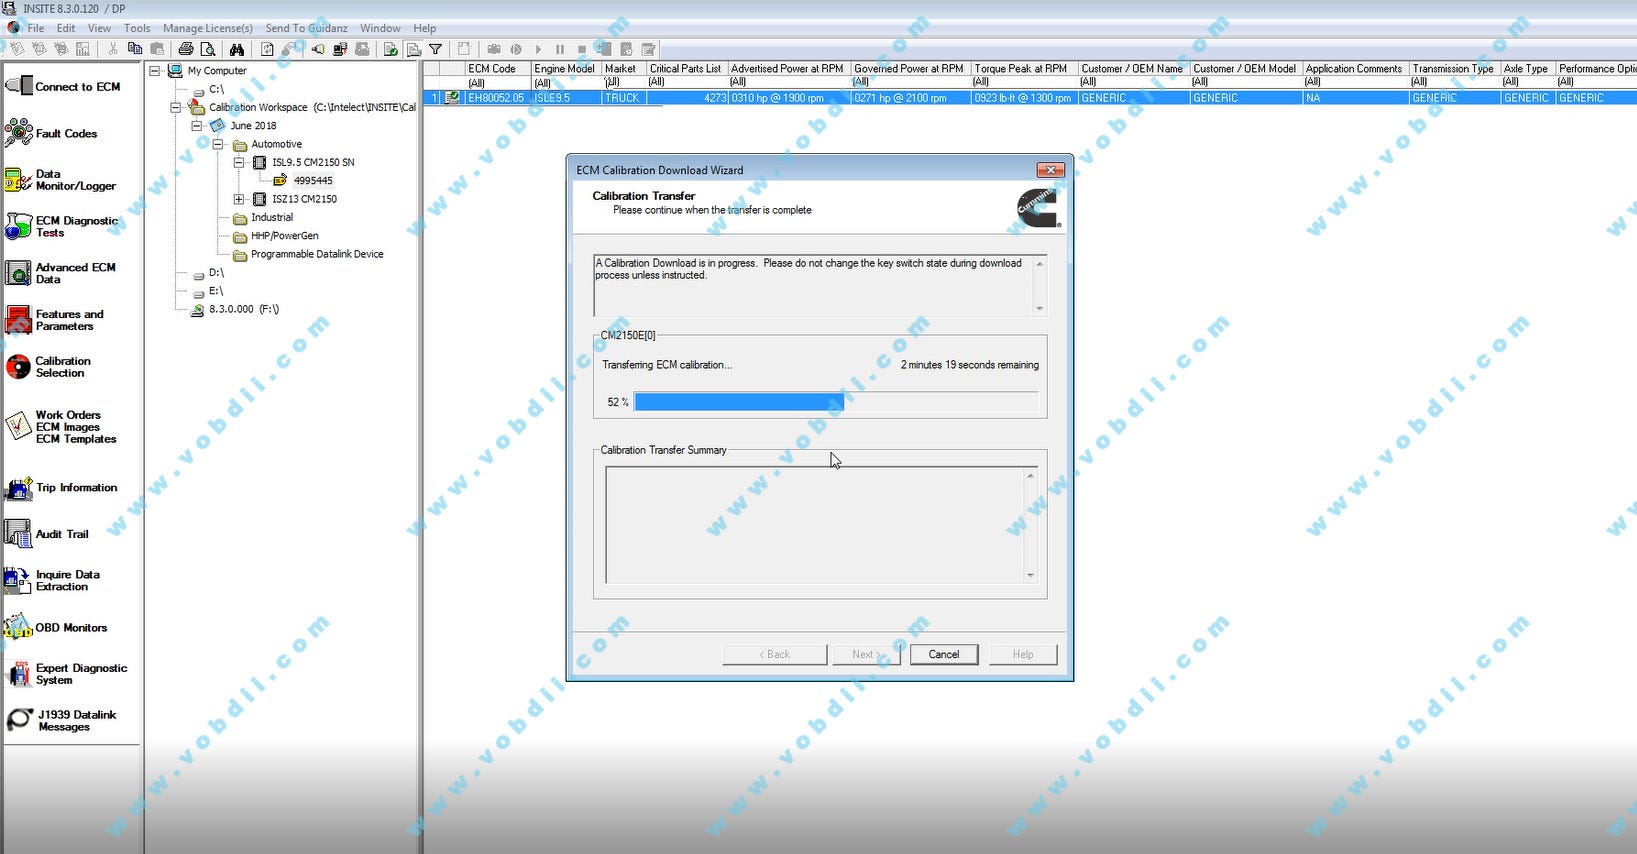Select the EH80052.05 calibration row cell

[x=497, y=98]
